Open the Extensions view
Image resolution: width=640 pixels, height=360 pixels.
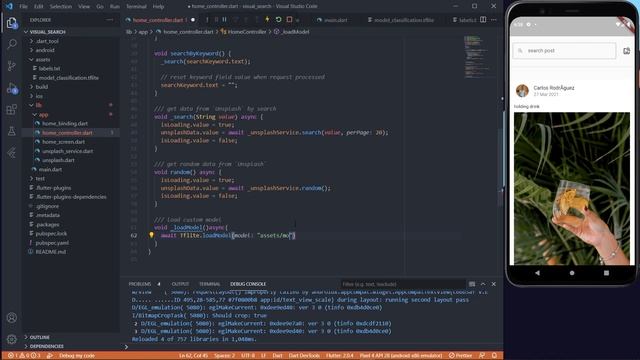(x=11, y=109)
